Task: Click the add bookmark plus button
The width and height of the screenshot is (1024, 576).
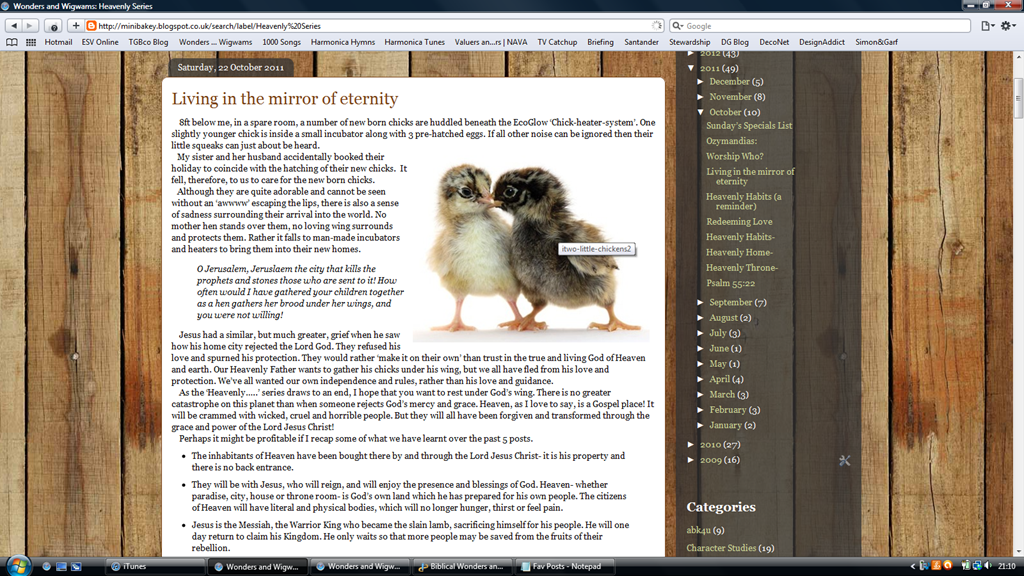Action: click(x=76, y=26)
